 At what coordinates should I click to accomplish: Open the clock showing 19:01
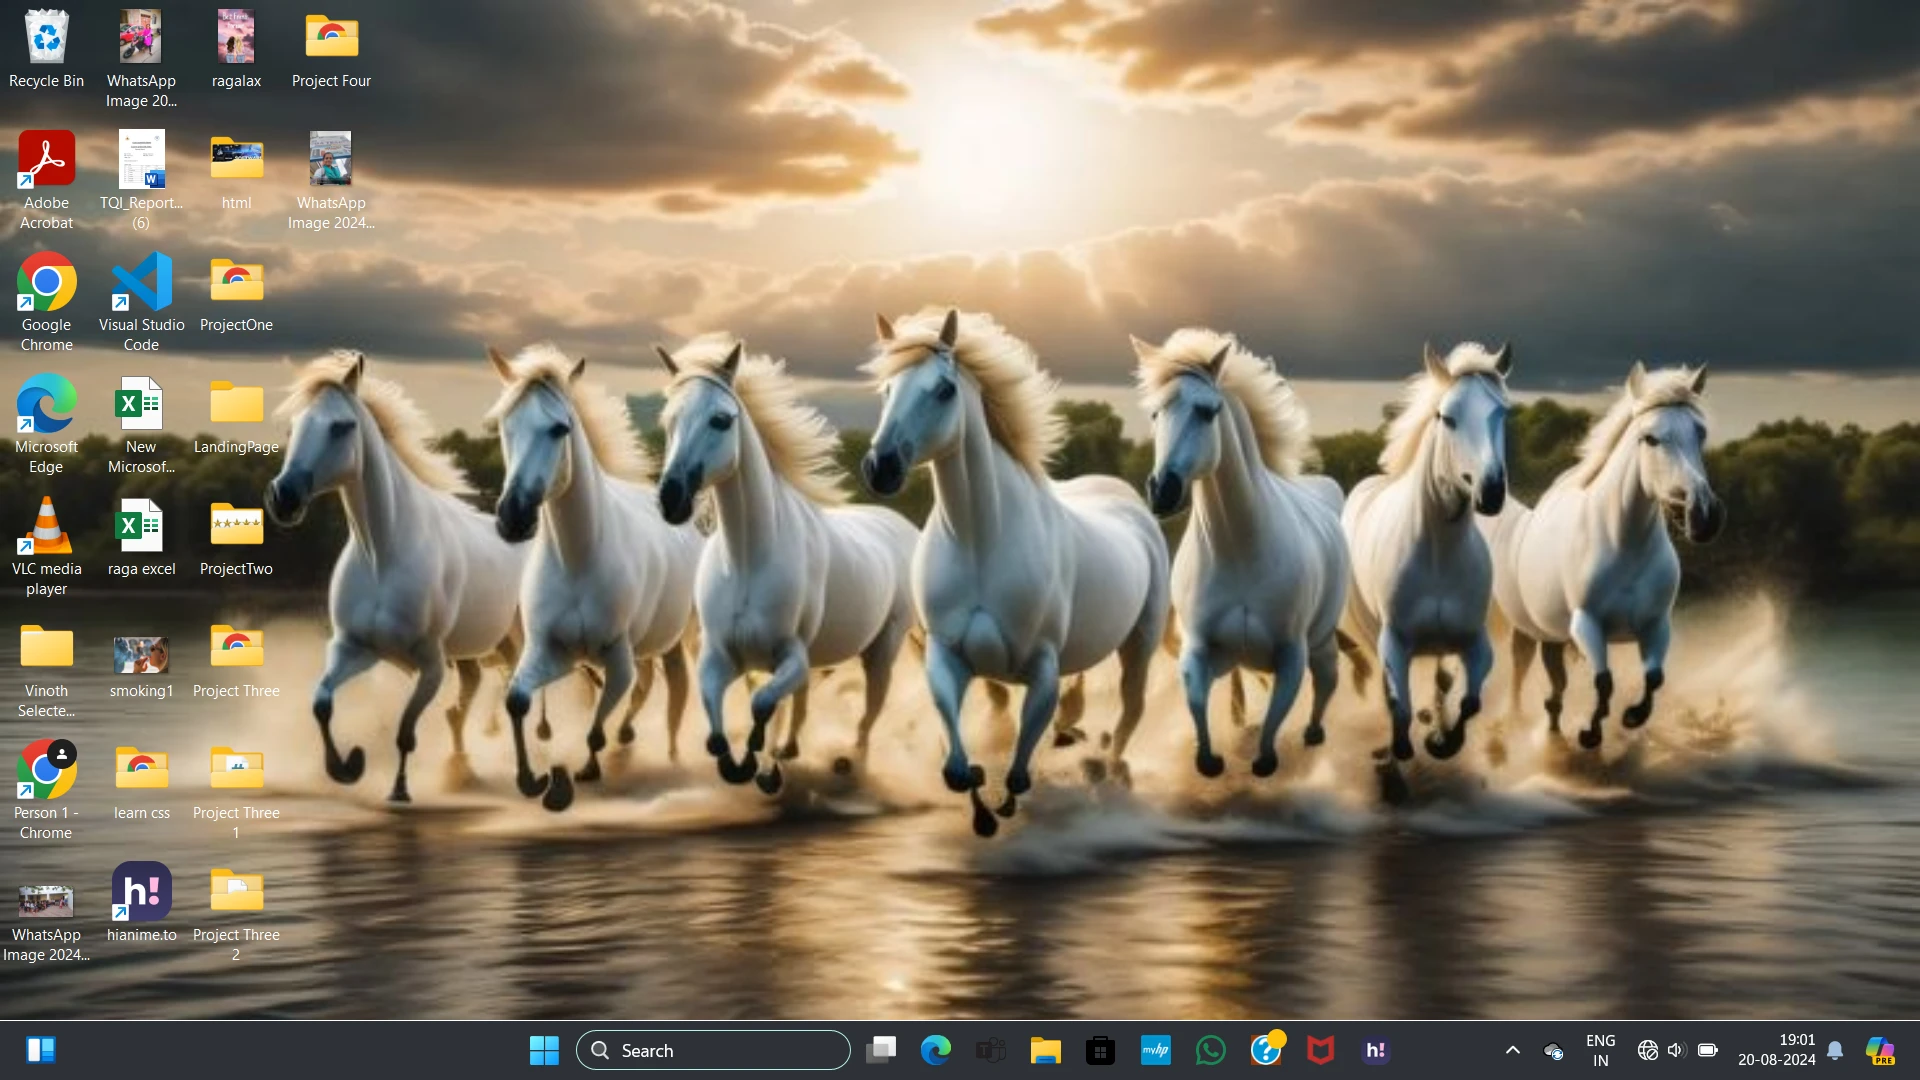[1777, 1050]
